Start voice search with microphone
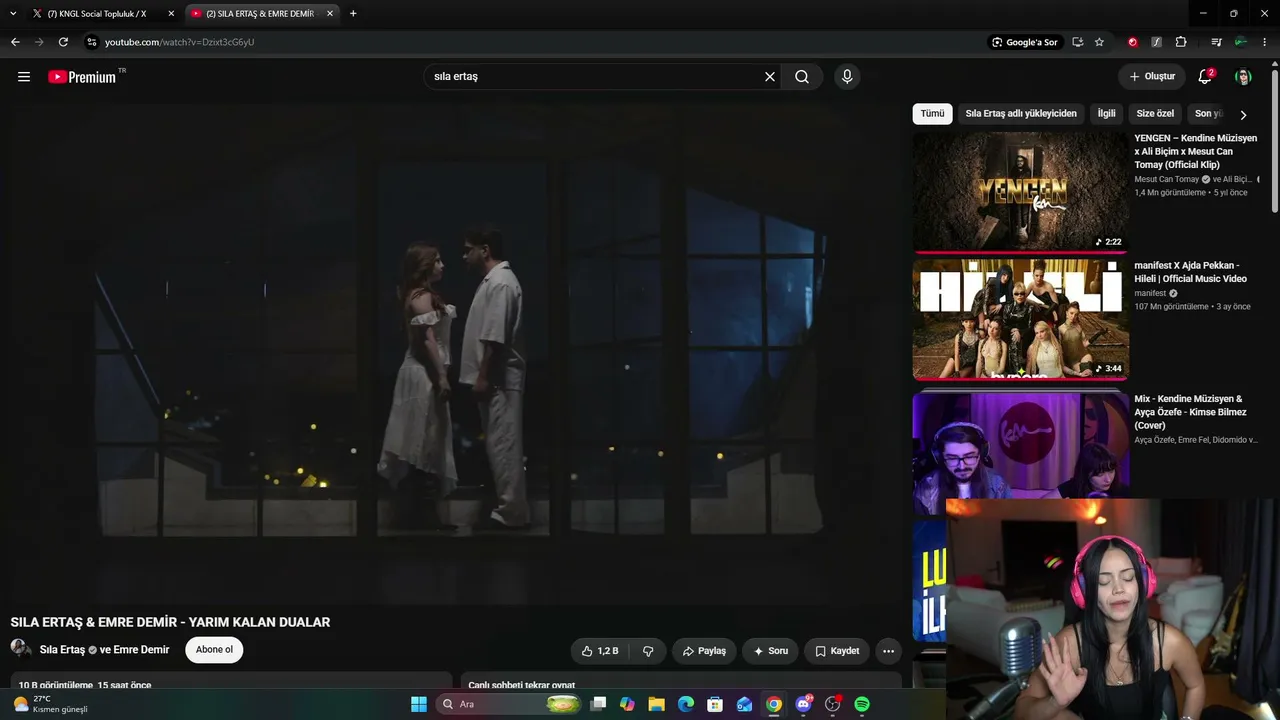The width and height of the screenshot is (1280, 720). [x=847, y=77]
